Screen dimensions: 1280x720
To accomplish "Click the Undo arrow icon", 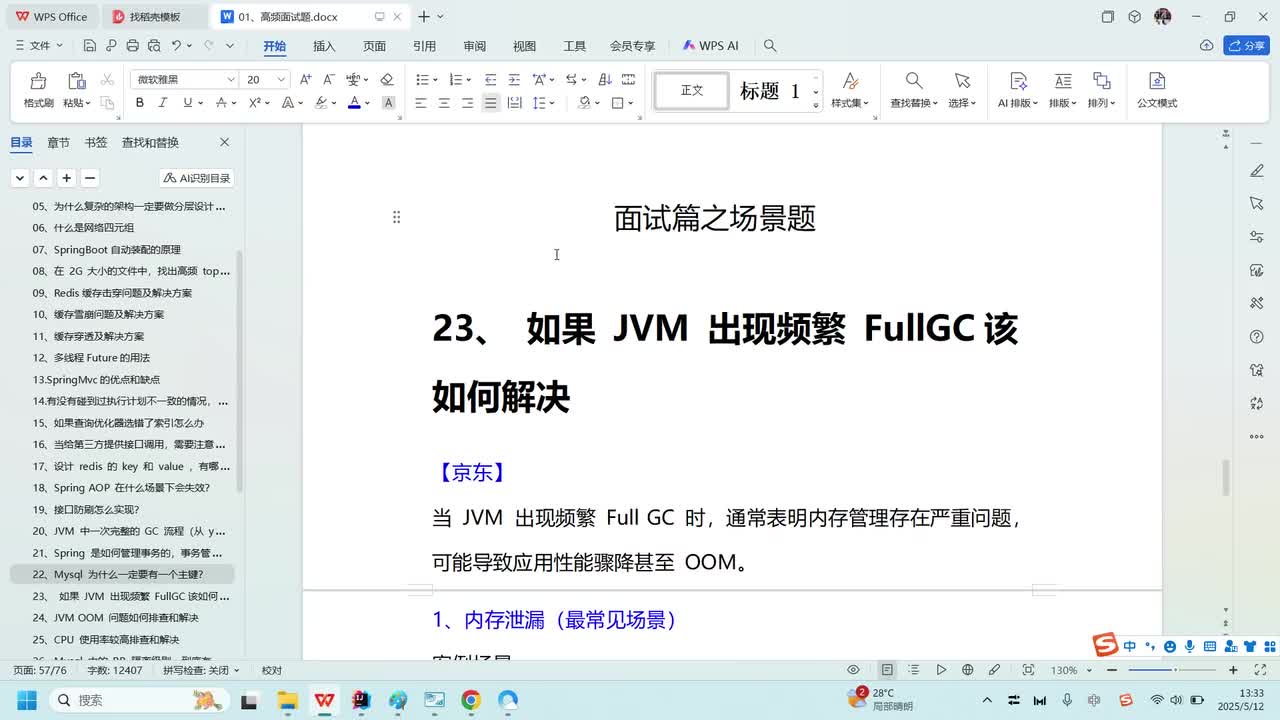I will [x=176, y=46].
